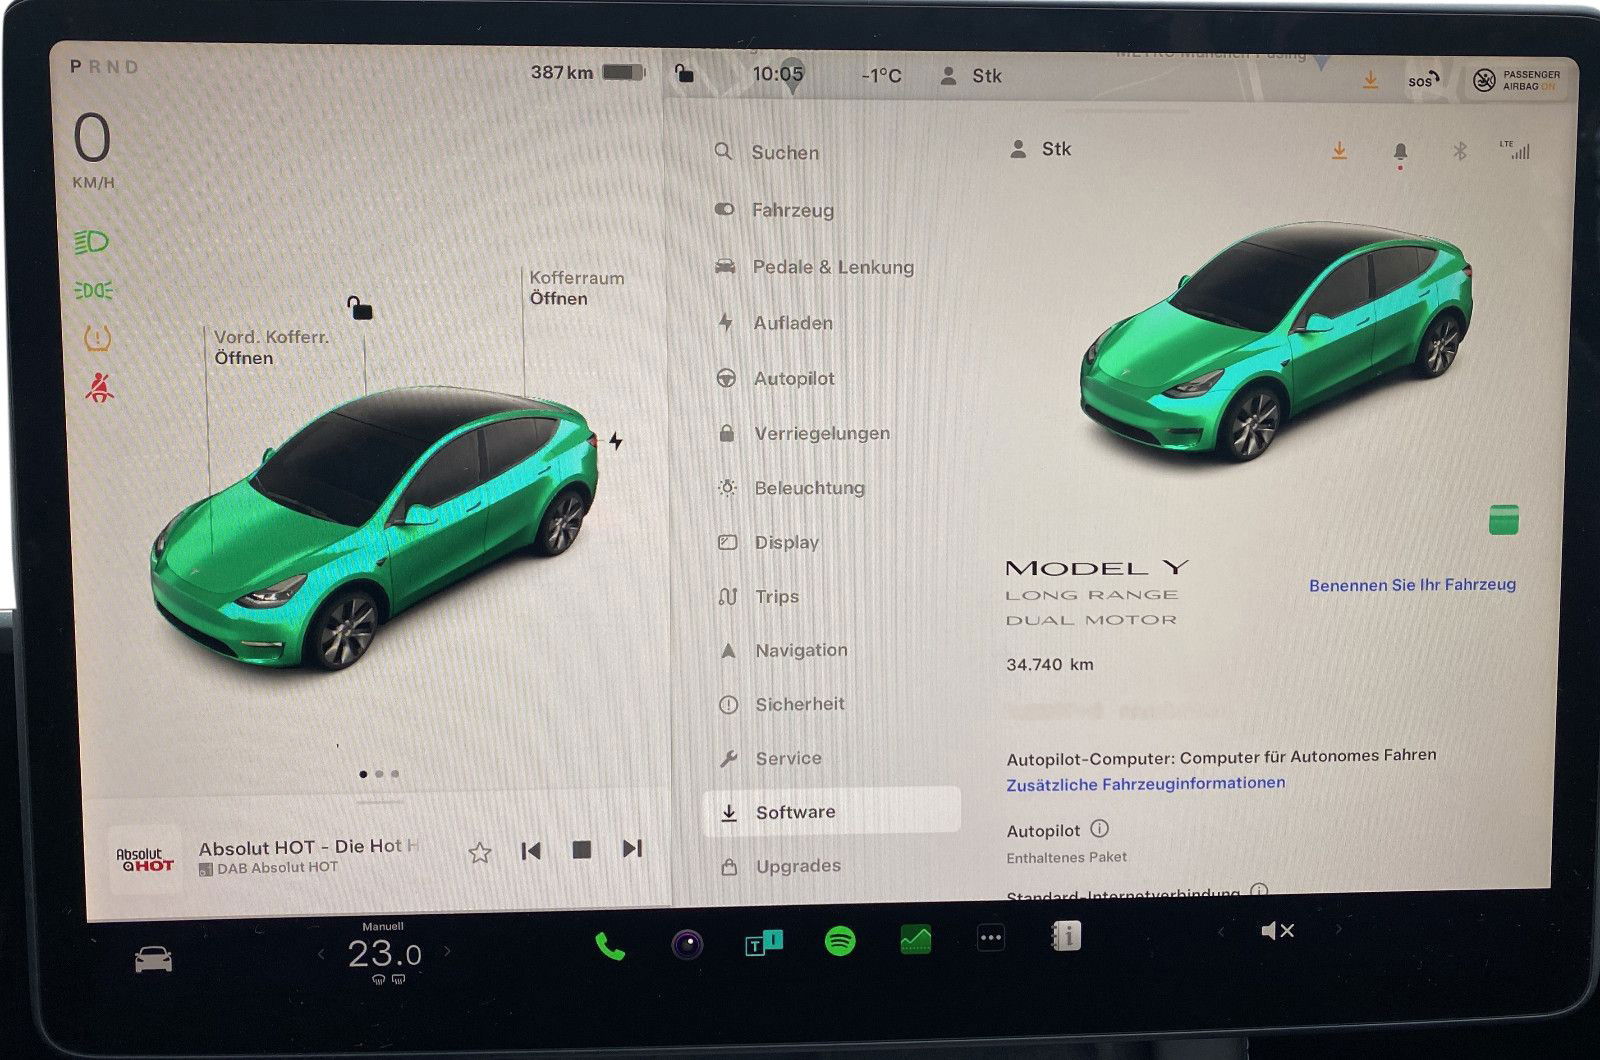
Task: Decrease volume with left arrow
Action: tap(1220, 932)
